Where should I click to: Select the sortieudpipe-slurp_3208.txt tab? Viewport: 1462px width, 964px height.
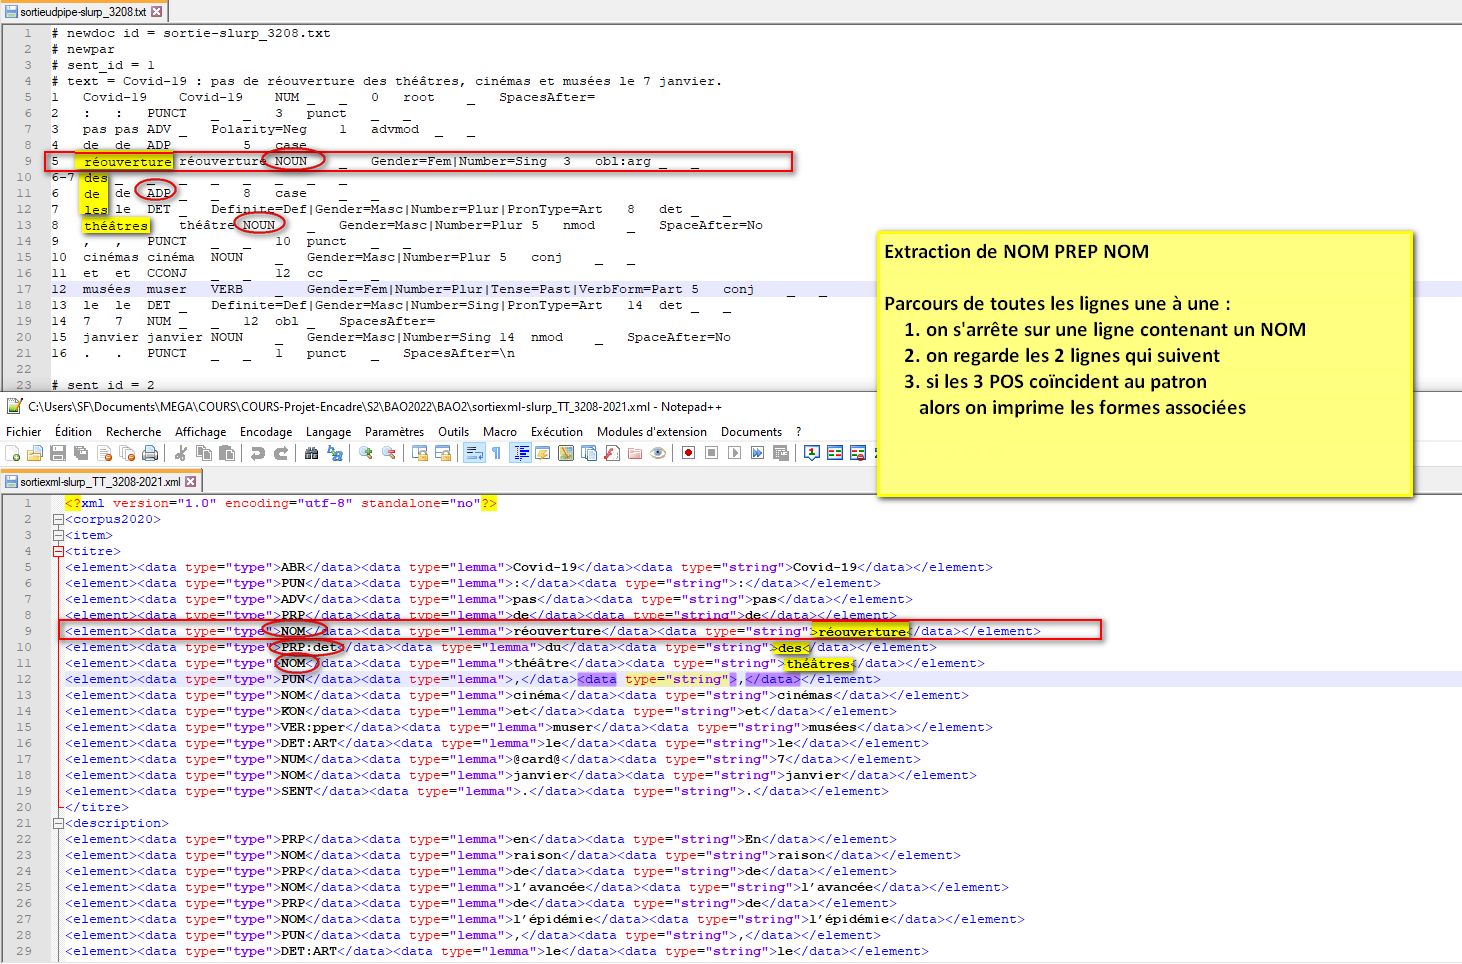point(83,12)
